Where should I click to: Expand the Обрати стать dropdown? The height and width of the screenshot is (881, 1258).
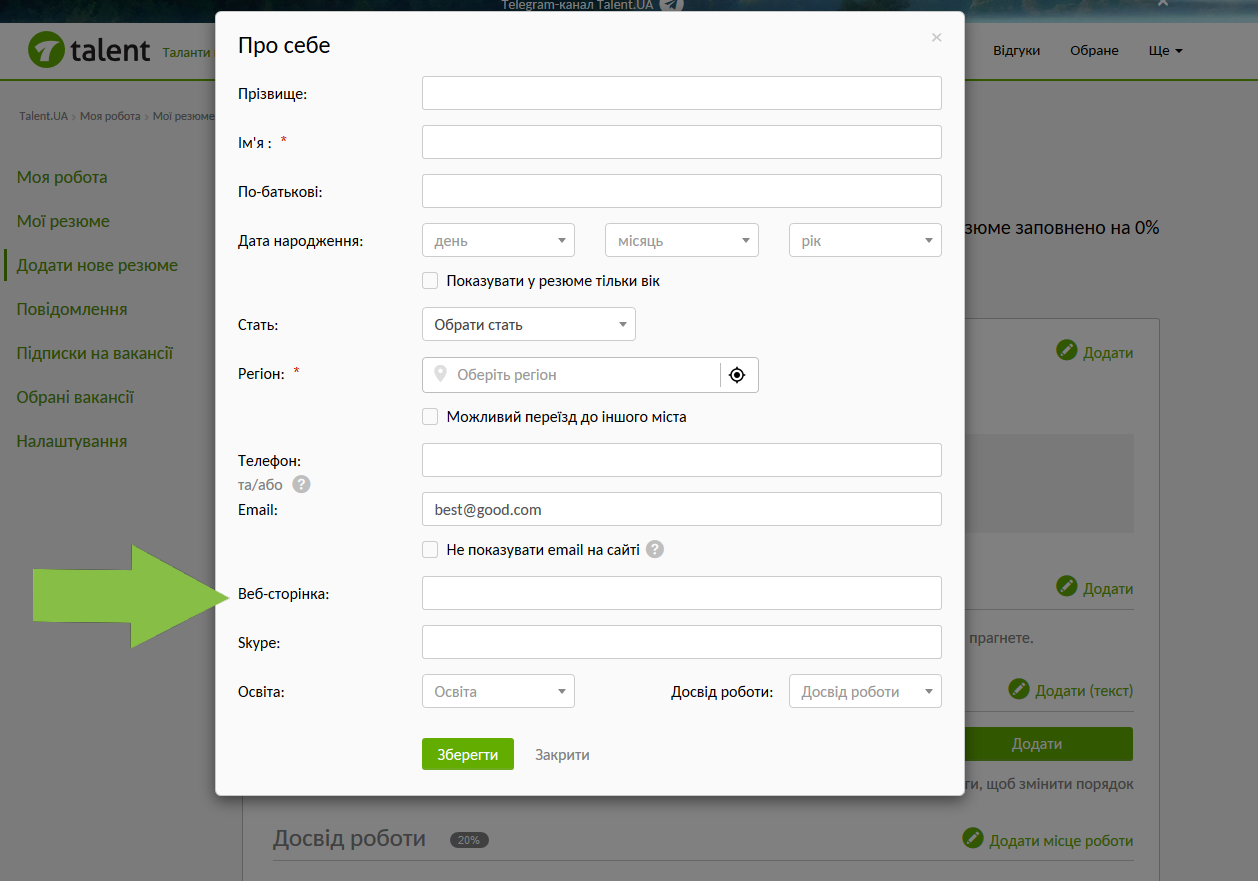[529, 324]
